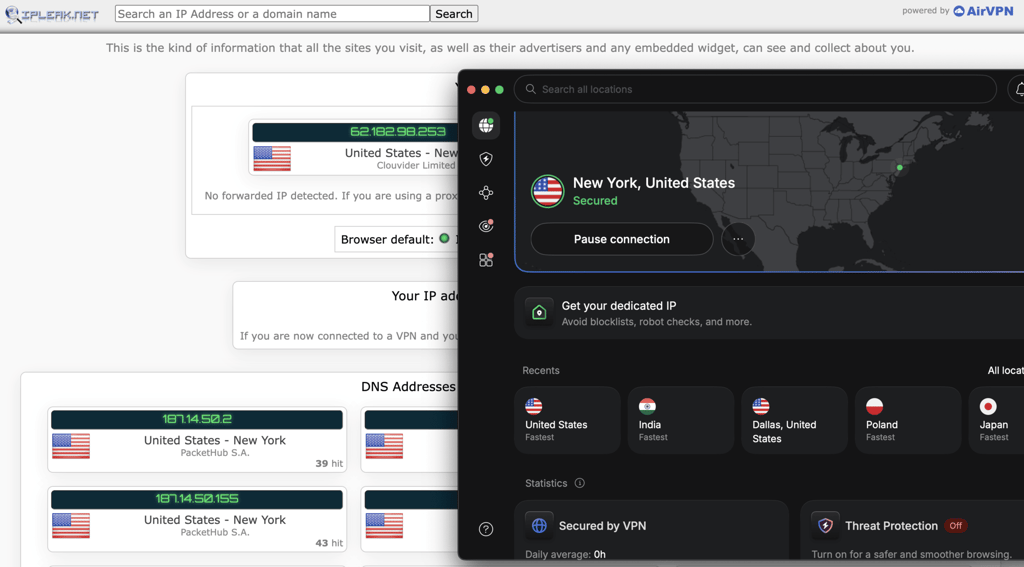This screenshot has height=567, width=1024.
Task: Click the flag beside DNS 187.14.50.2
Action: (x=71, y=446)
